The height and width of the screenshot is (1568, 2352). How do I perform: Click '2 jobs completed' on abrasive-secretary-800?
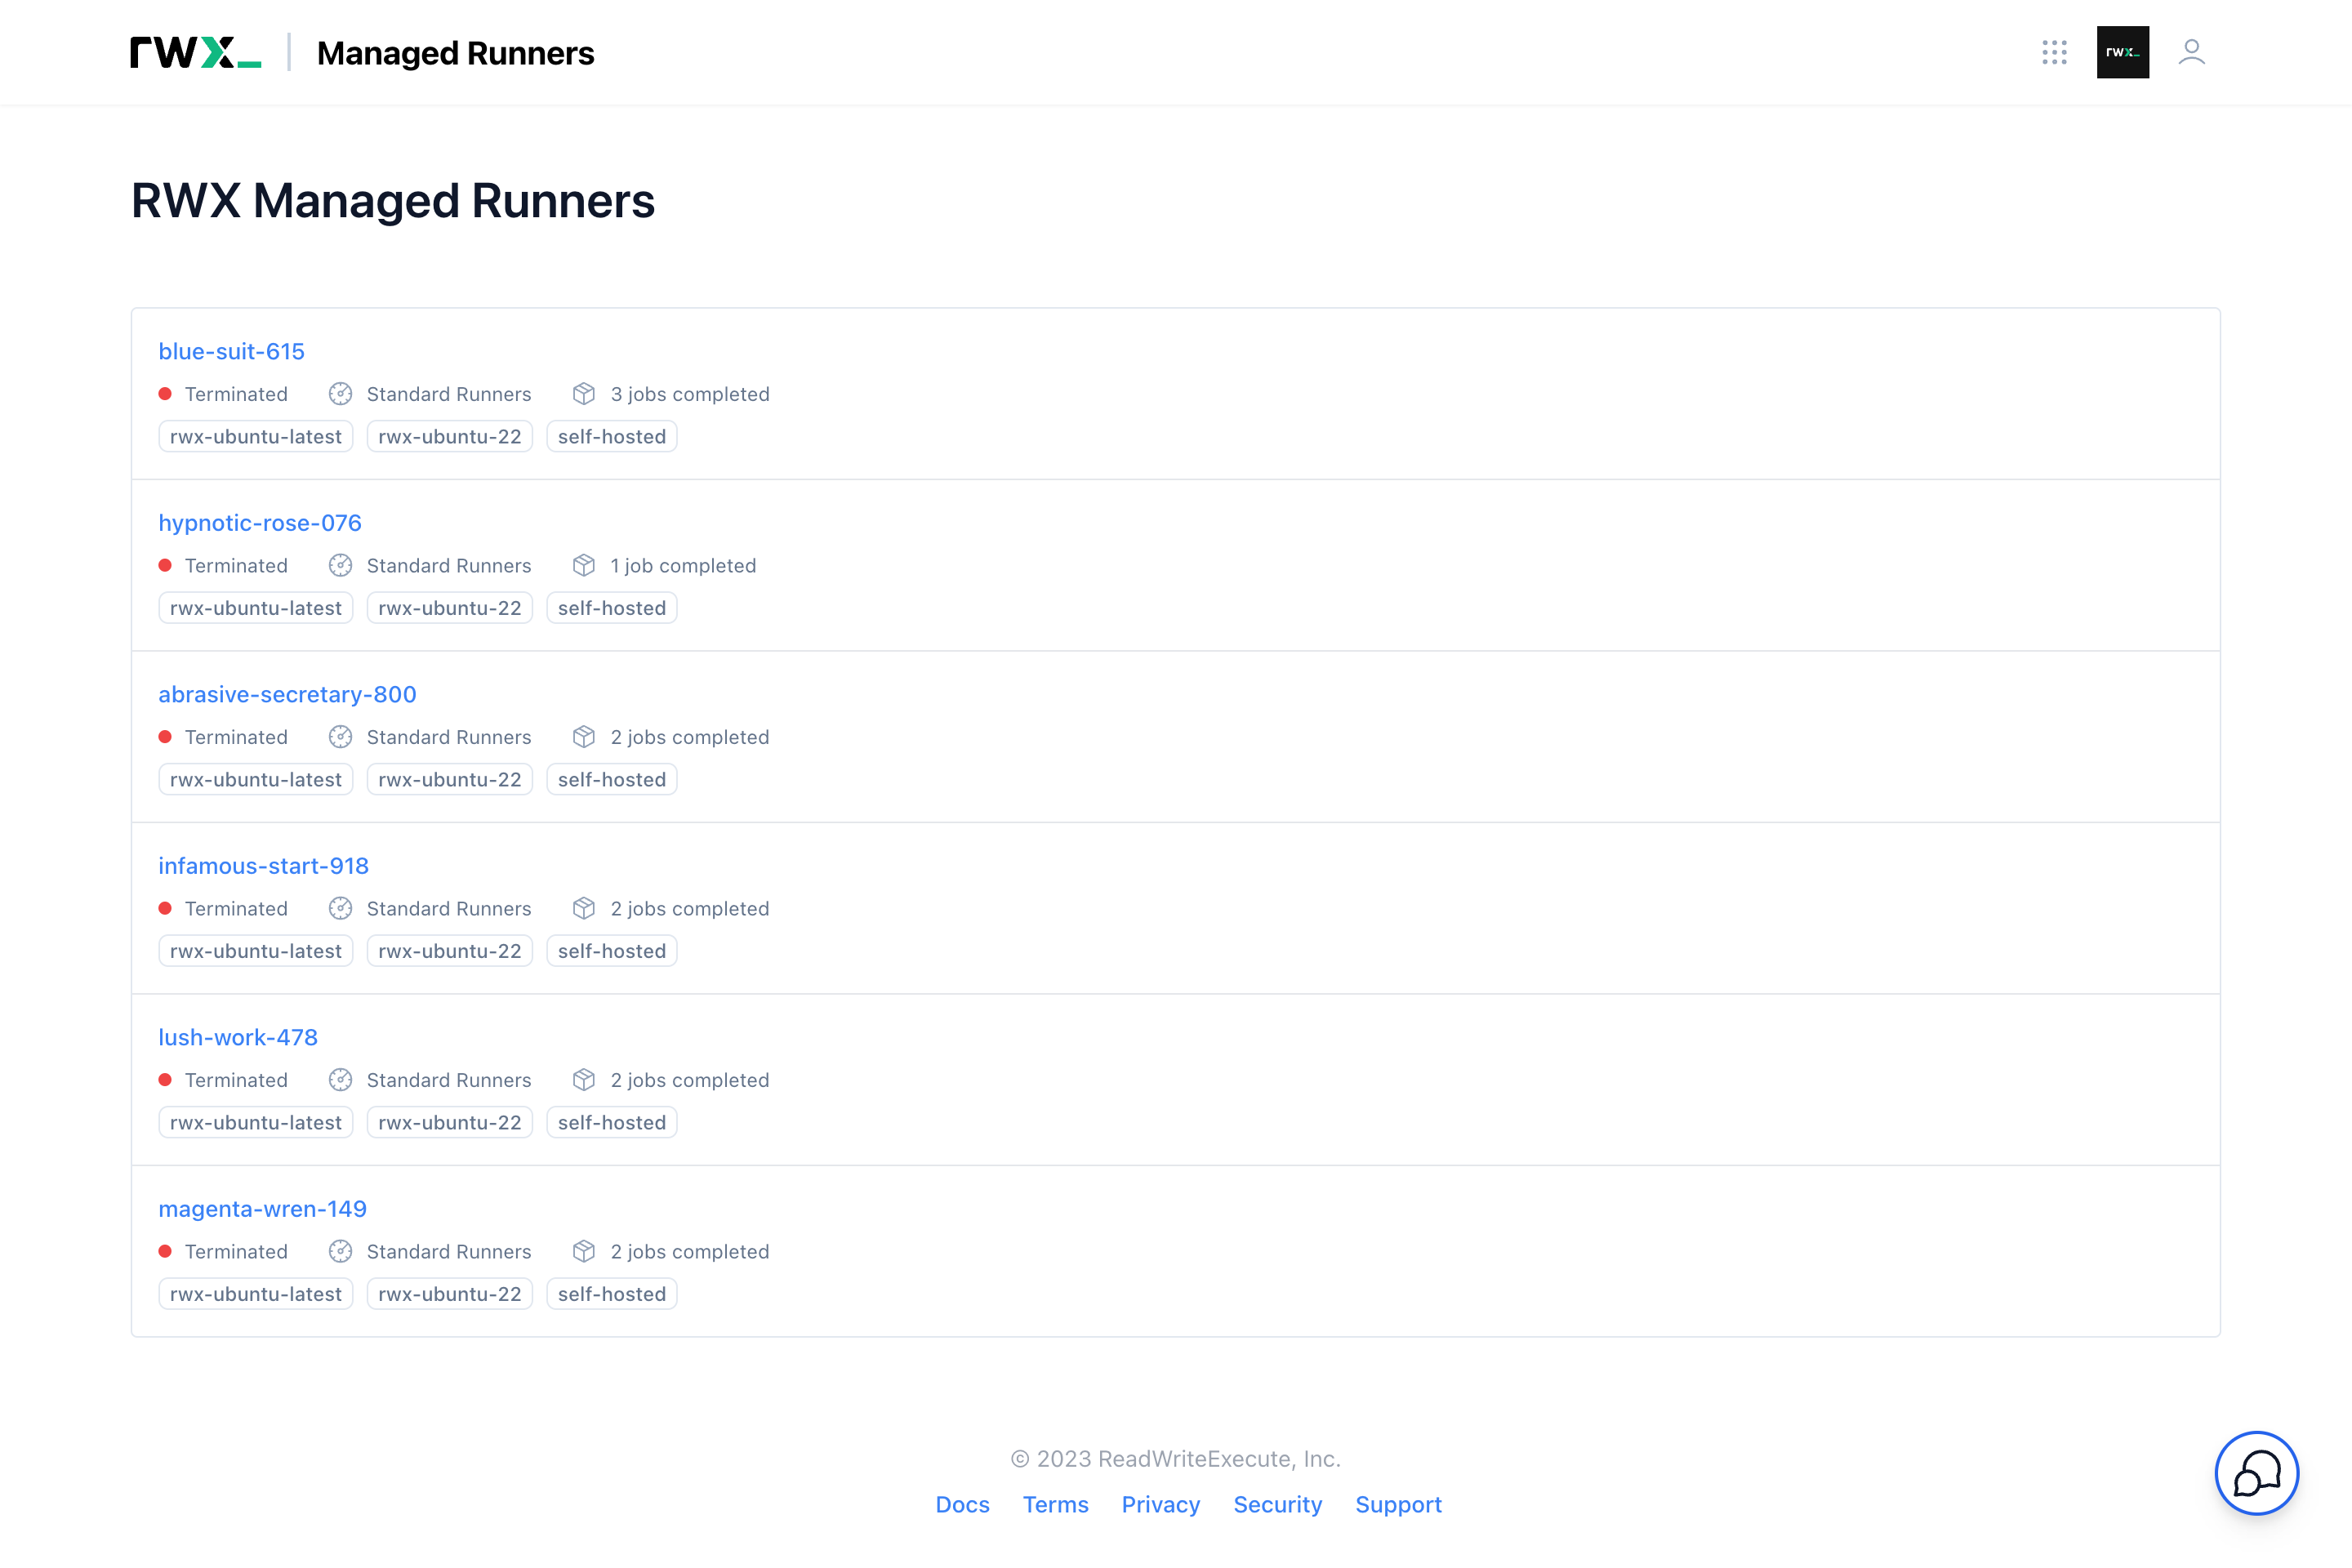tap(690, 737)
